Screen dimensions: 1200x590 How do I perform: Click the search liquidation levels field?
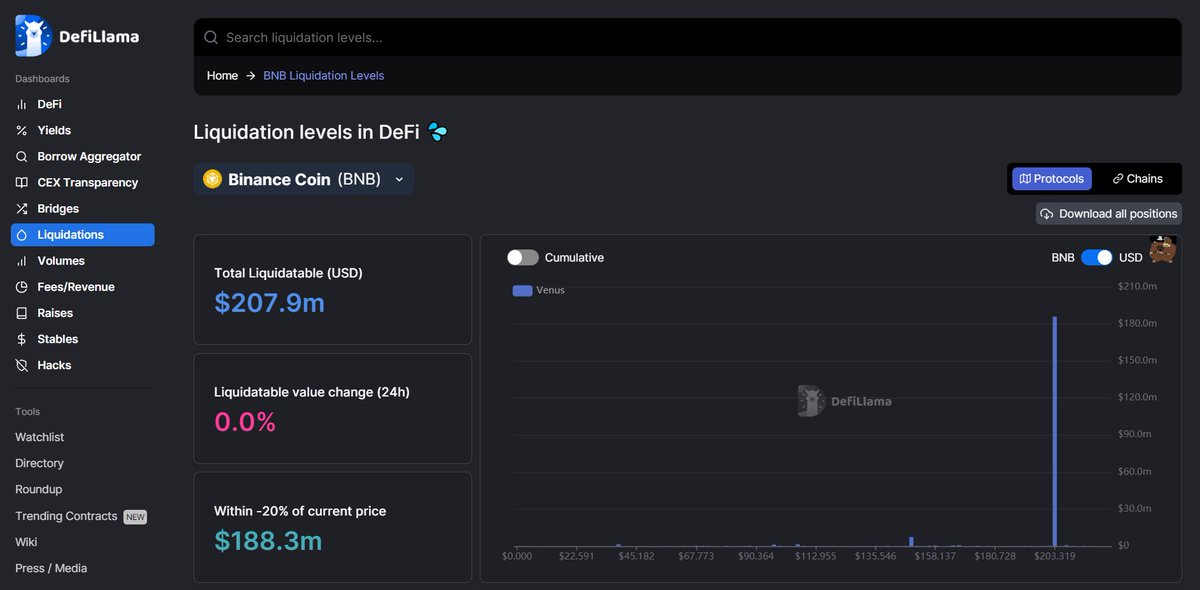pyautogui.click(x=688, y=38)
